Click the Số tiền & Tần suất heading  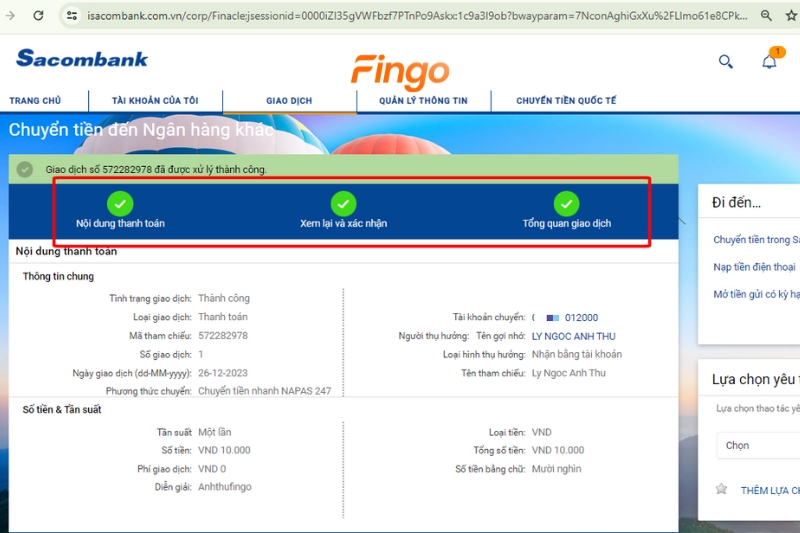coord(62,410)
